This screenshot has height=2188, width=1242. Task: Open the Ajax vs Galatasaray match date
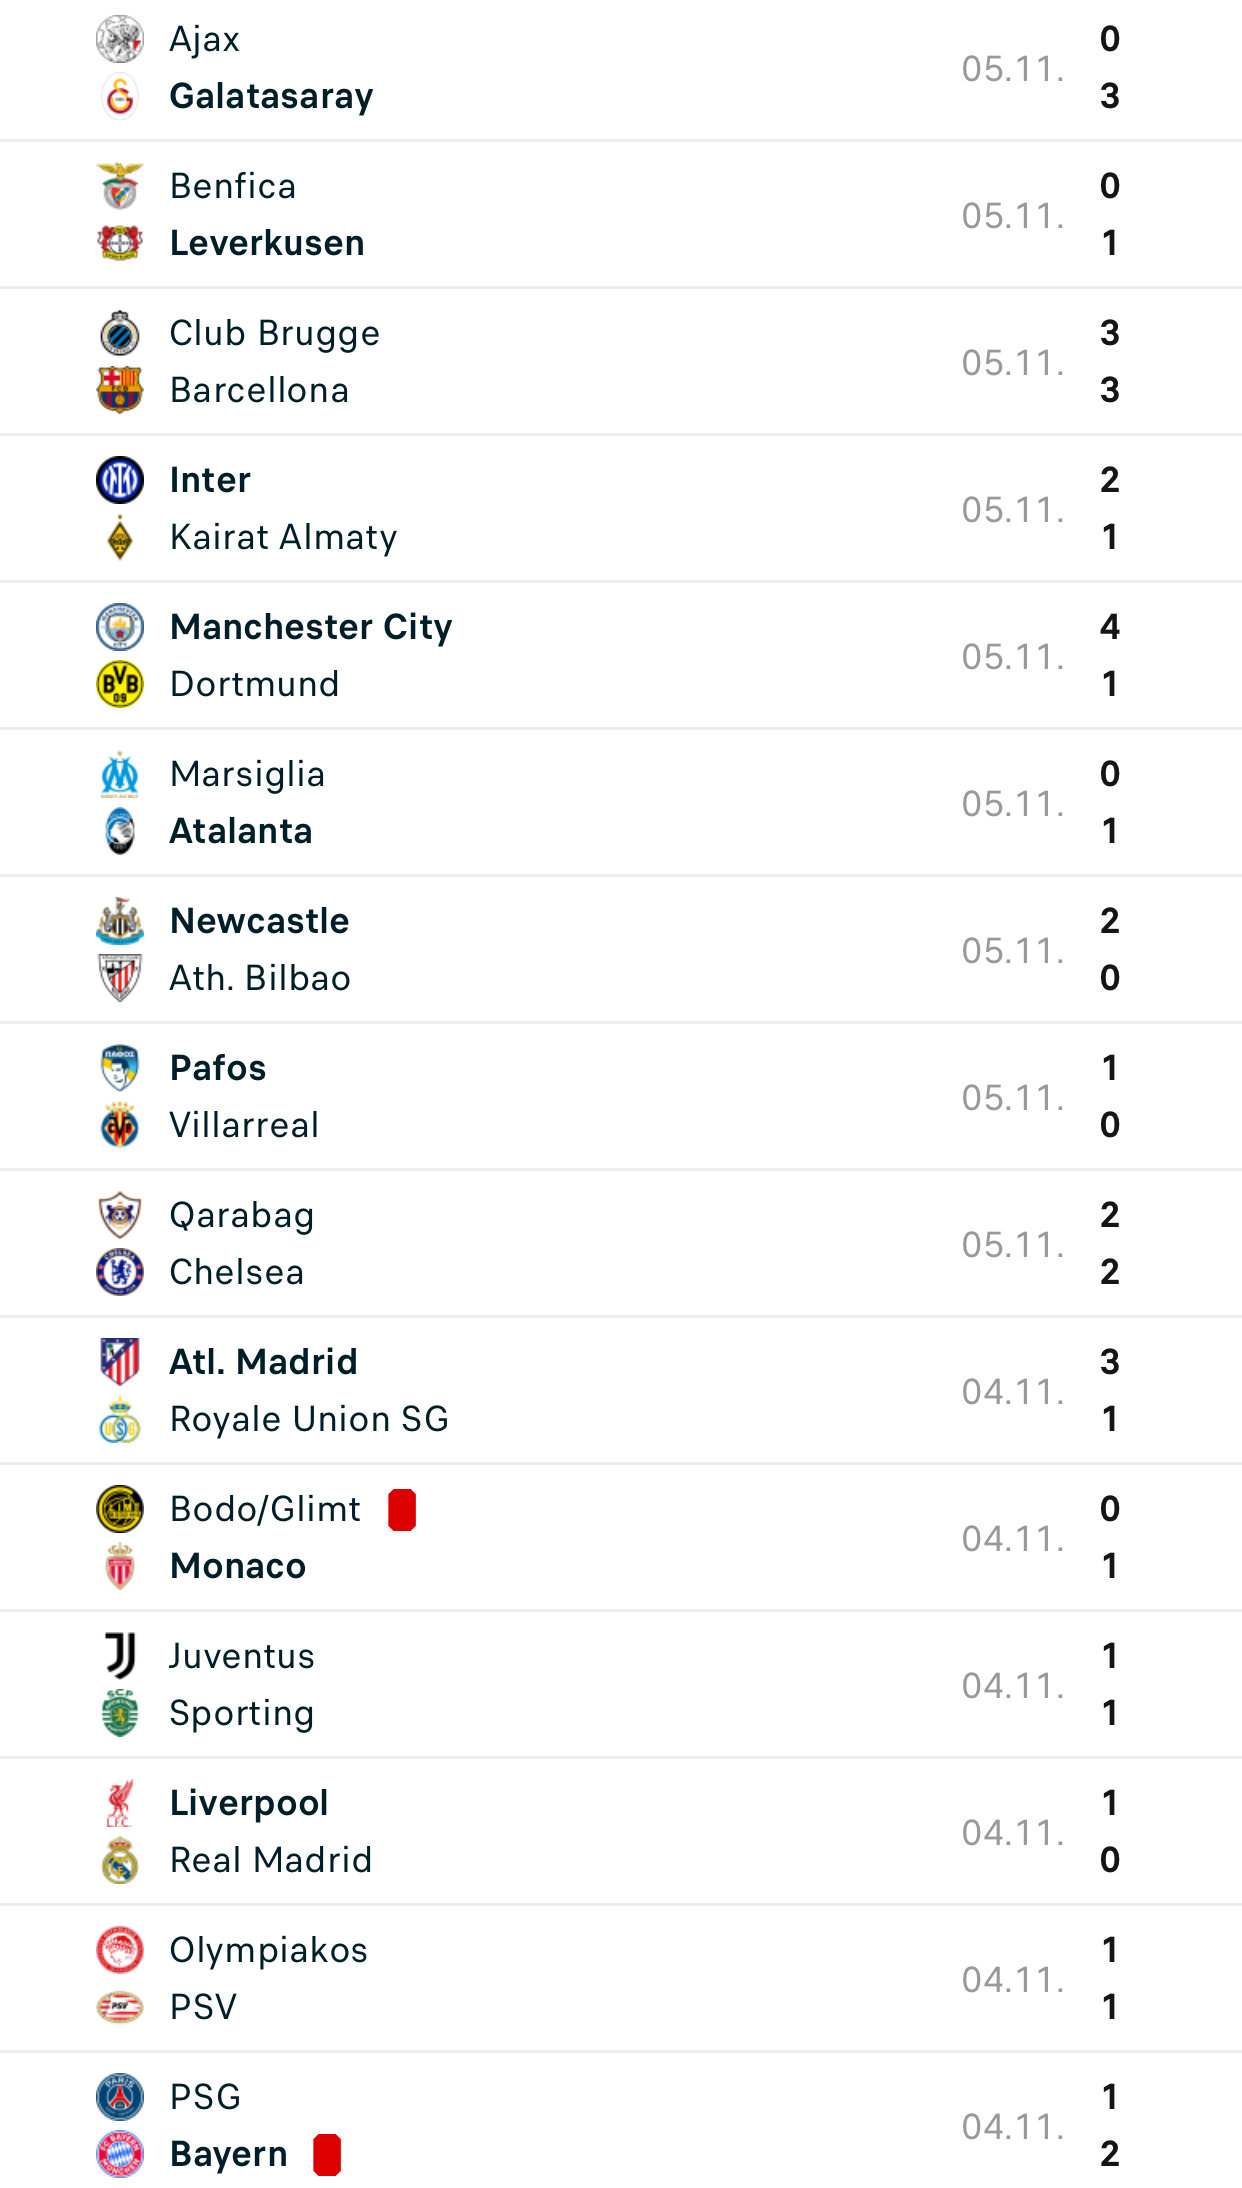coord(1012,69)
